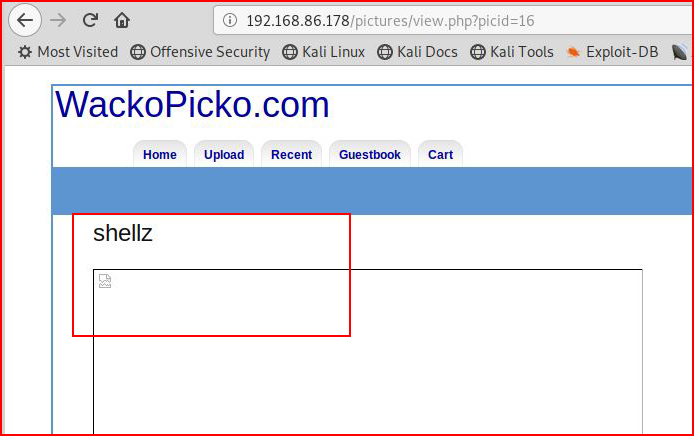Open the Offensive Security bookmark
The image size is (694, 436).
point(200,52)
